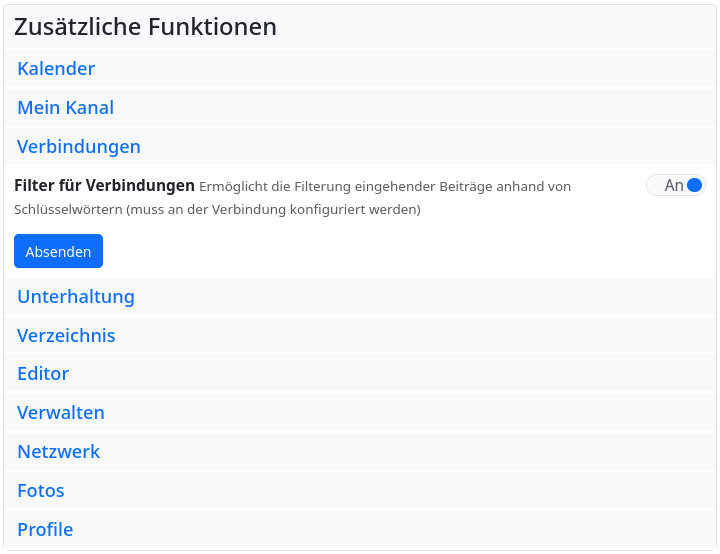The image size is (720, 554).
Task: Click the blue knob of the filter switch
Action: (695, 185)
